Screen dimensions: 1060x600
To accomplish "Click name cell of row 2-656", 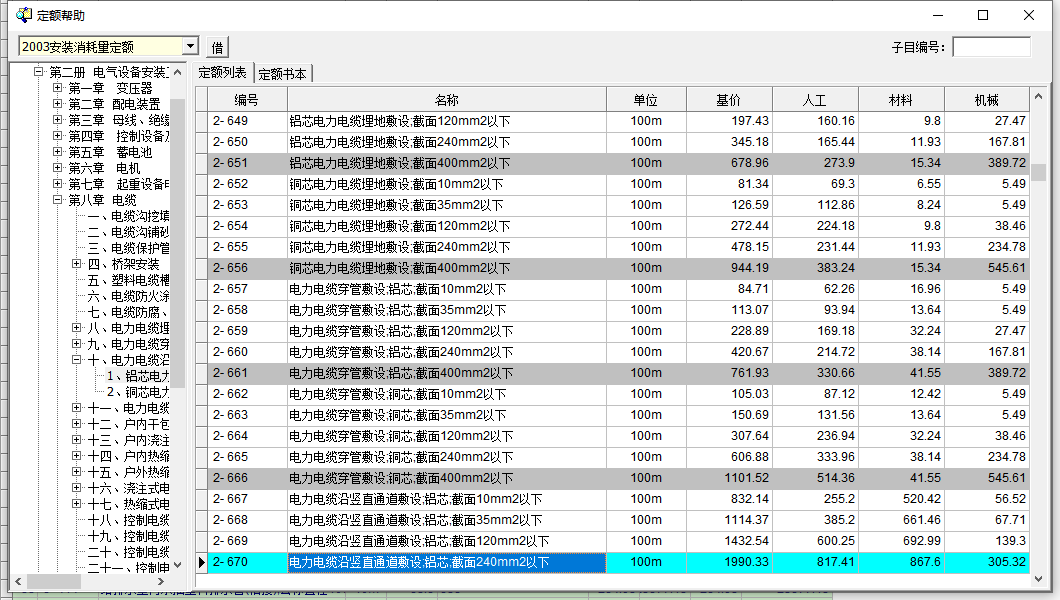I will pyautogui.click(x=447, y=268).
